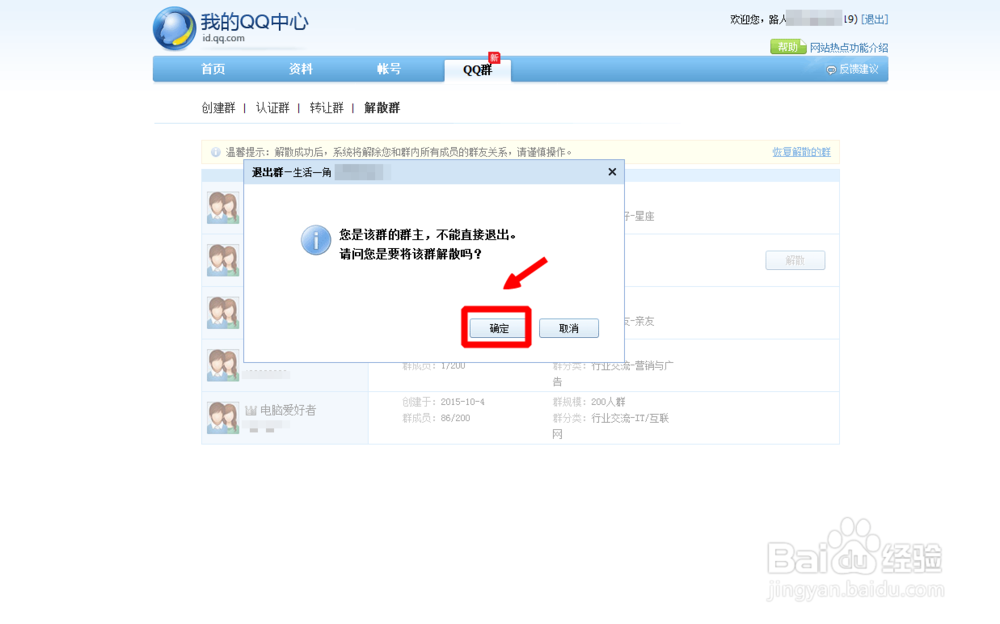Open the 帐号 tab
Image resolution: width=1000 pixels, height=624 pixels.
(389, 69)
